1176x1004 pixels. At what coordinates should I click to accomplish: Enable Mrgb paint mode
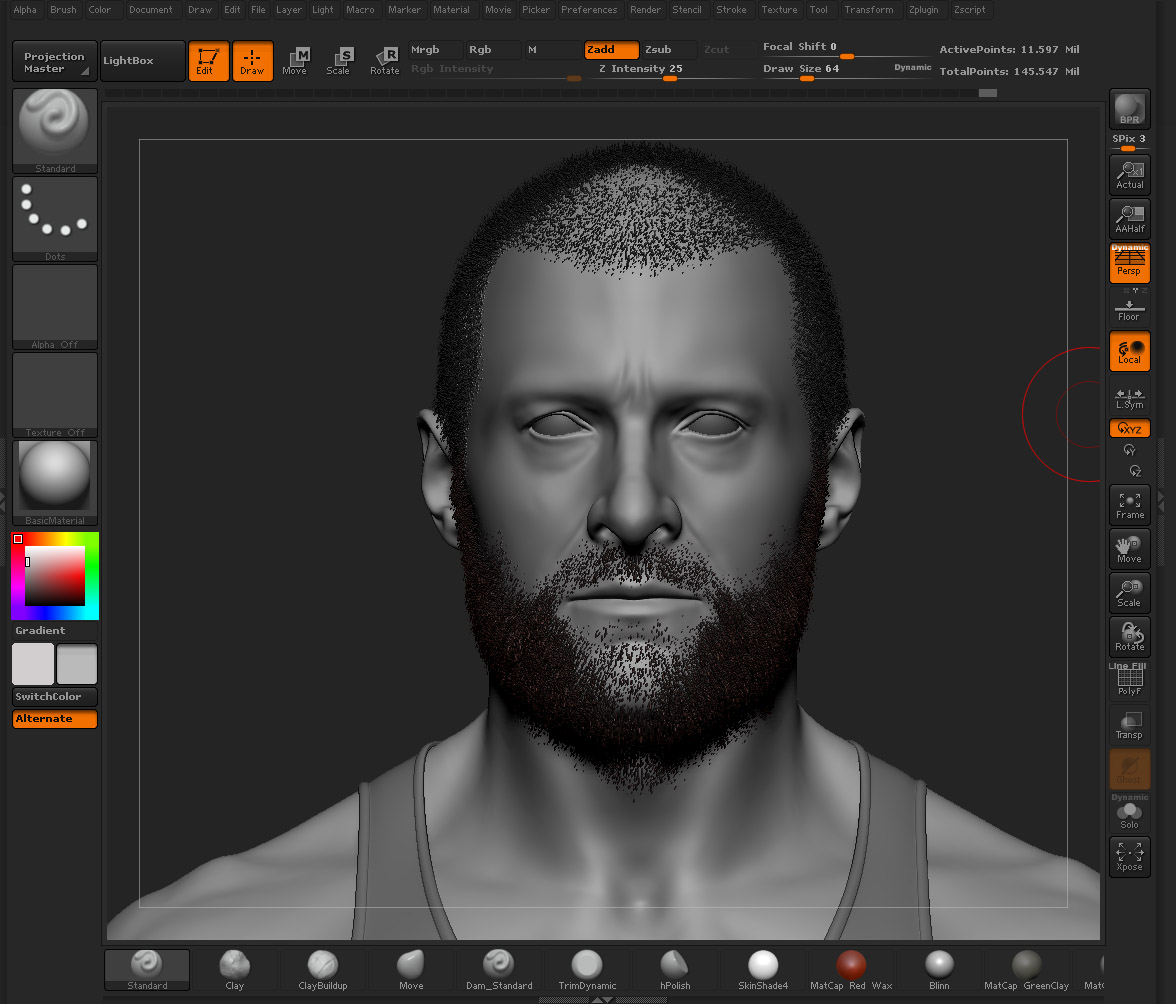[436, 49]
